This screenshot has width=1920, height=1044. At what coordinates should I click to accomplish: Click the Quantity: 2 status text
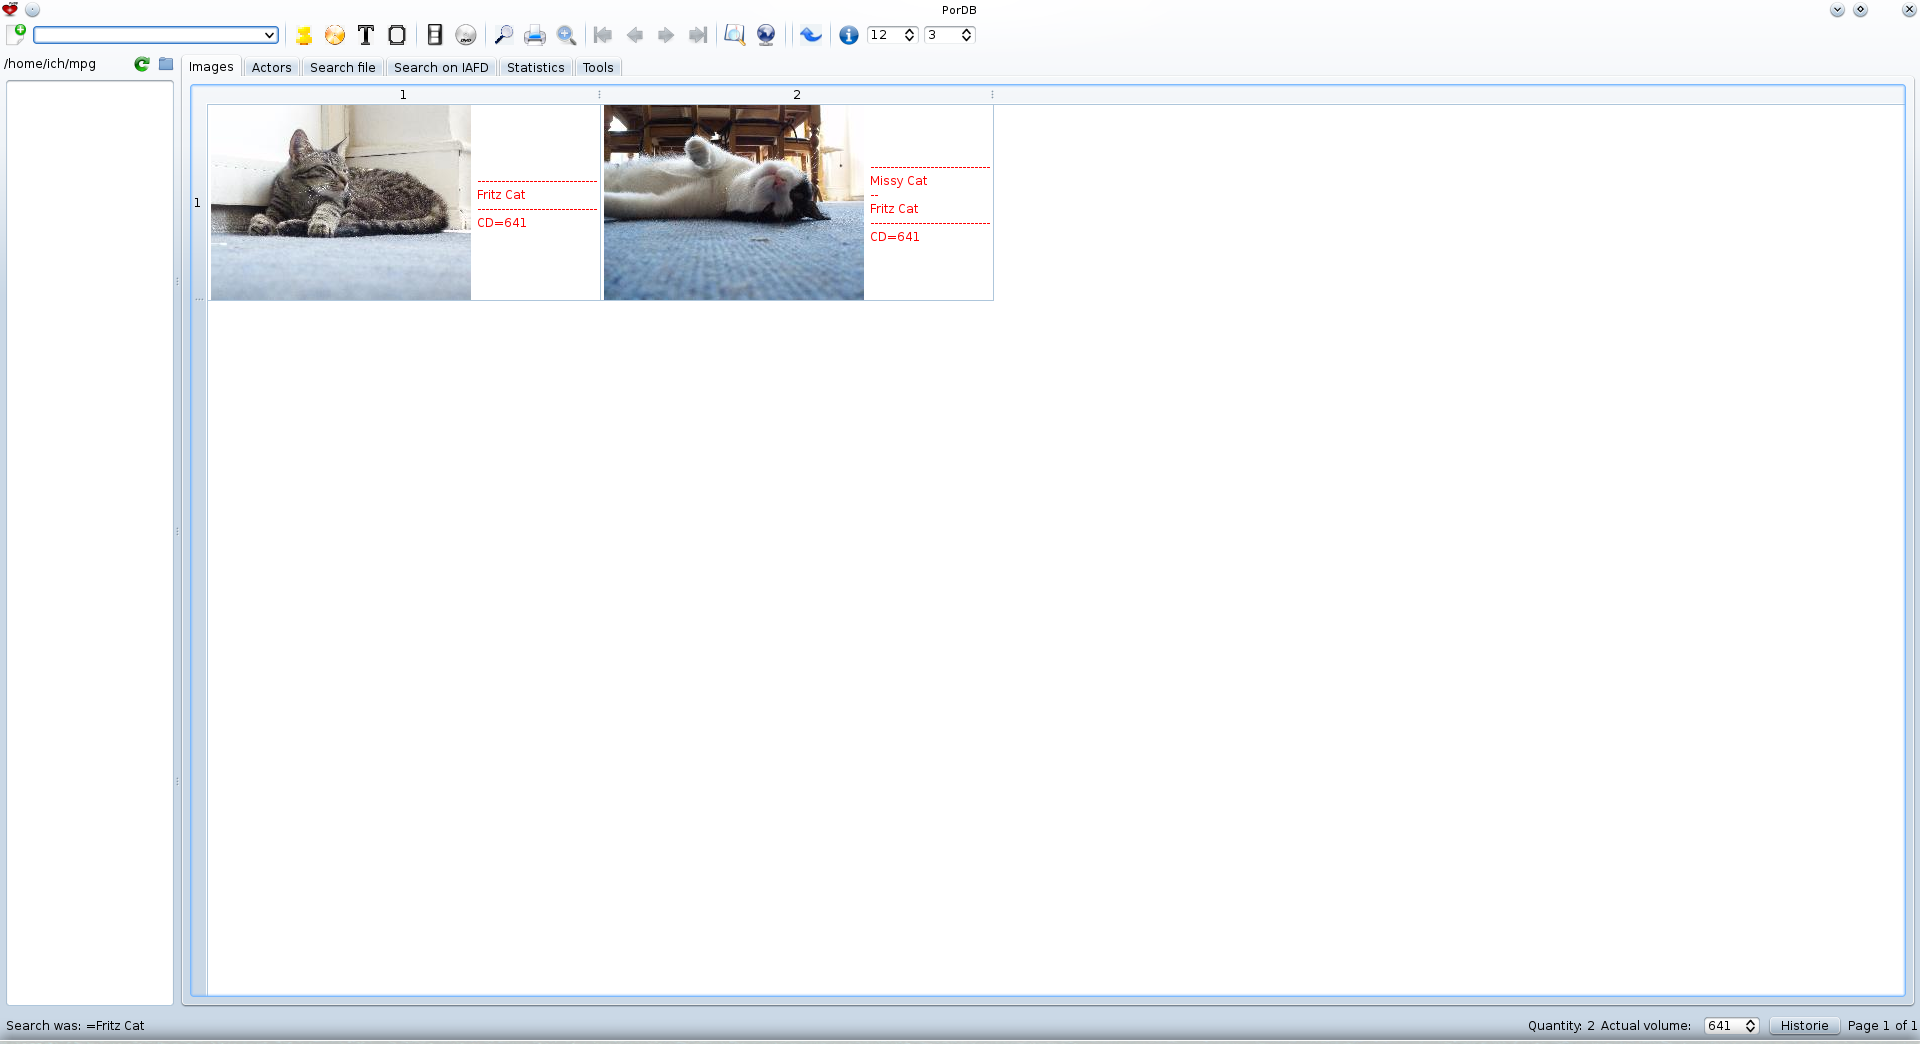point(1561,1026)
